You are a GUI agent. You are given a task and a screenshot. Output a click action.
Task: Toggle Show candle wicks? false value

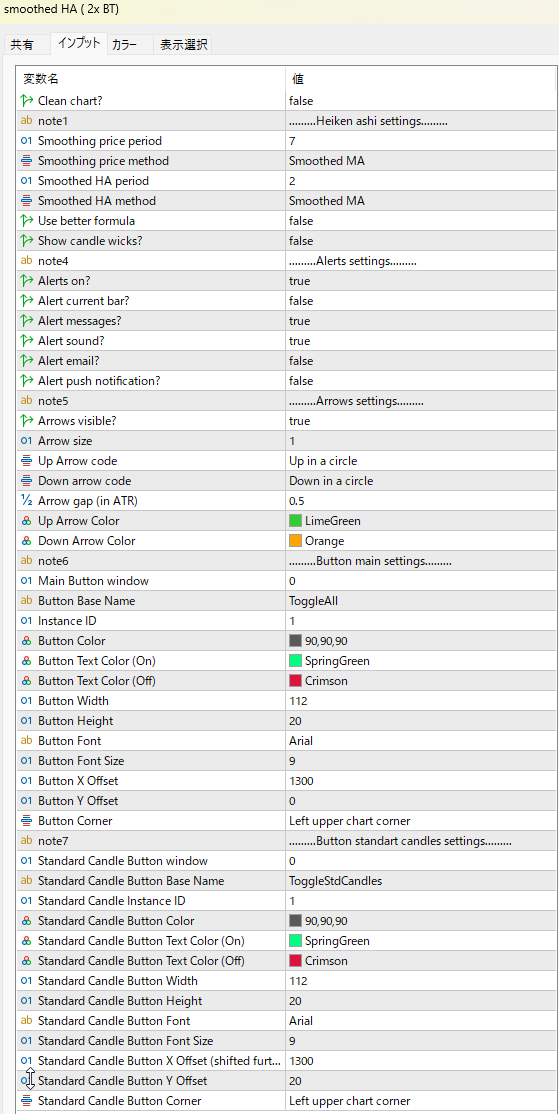420,241
